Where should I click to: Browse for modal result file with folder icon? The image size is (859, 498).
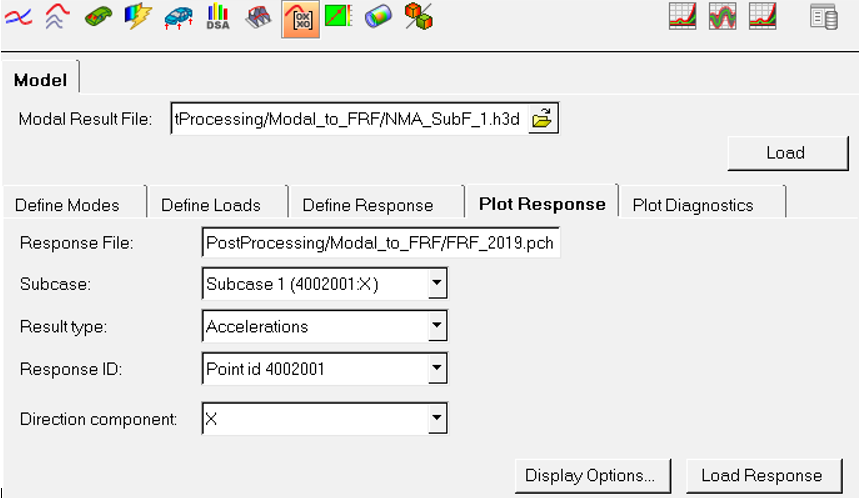[542, 120]
